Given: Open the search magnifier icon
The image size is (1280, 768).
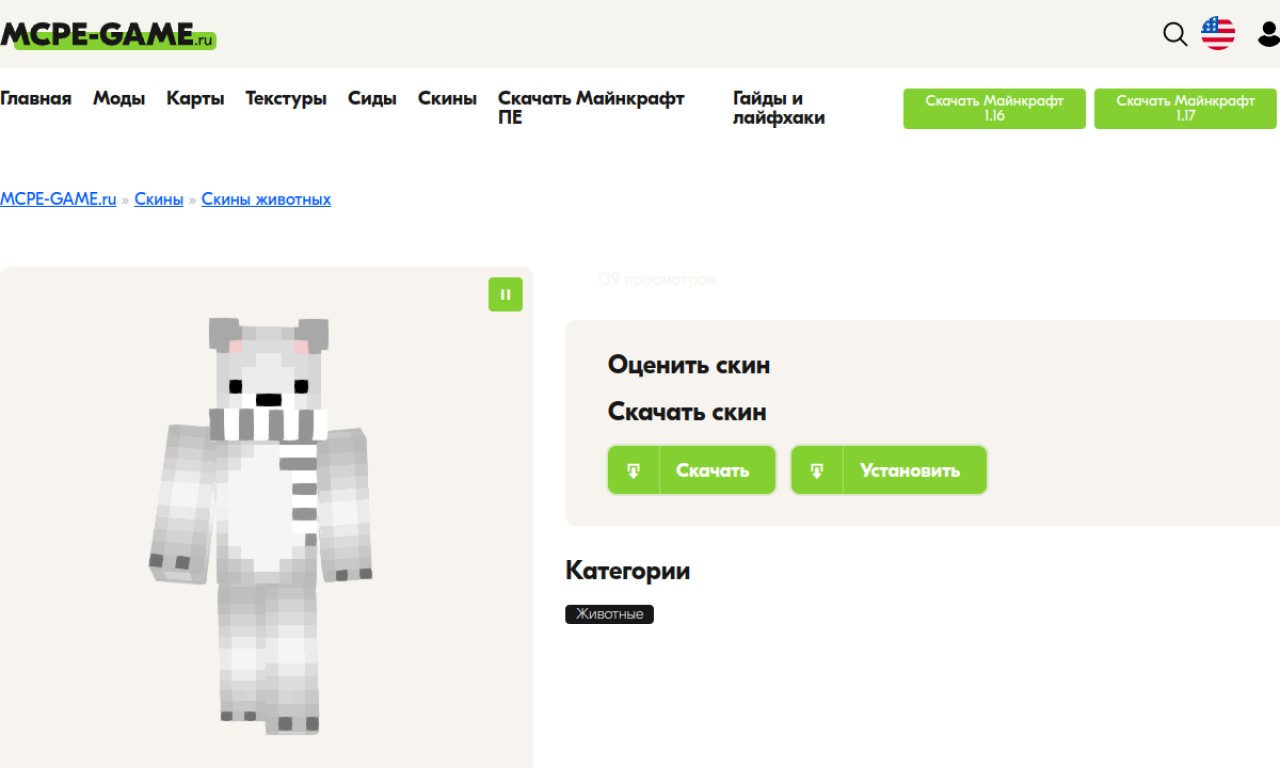Looking at the screenshot, I should coord(1175,35).
